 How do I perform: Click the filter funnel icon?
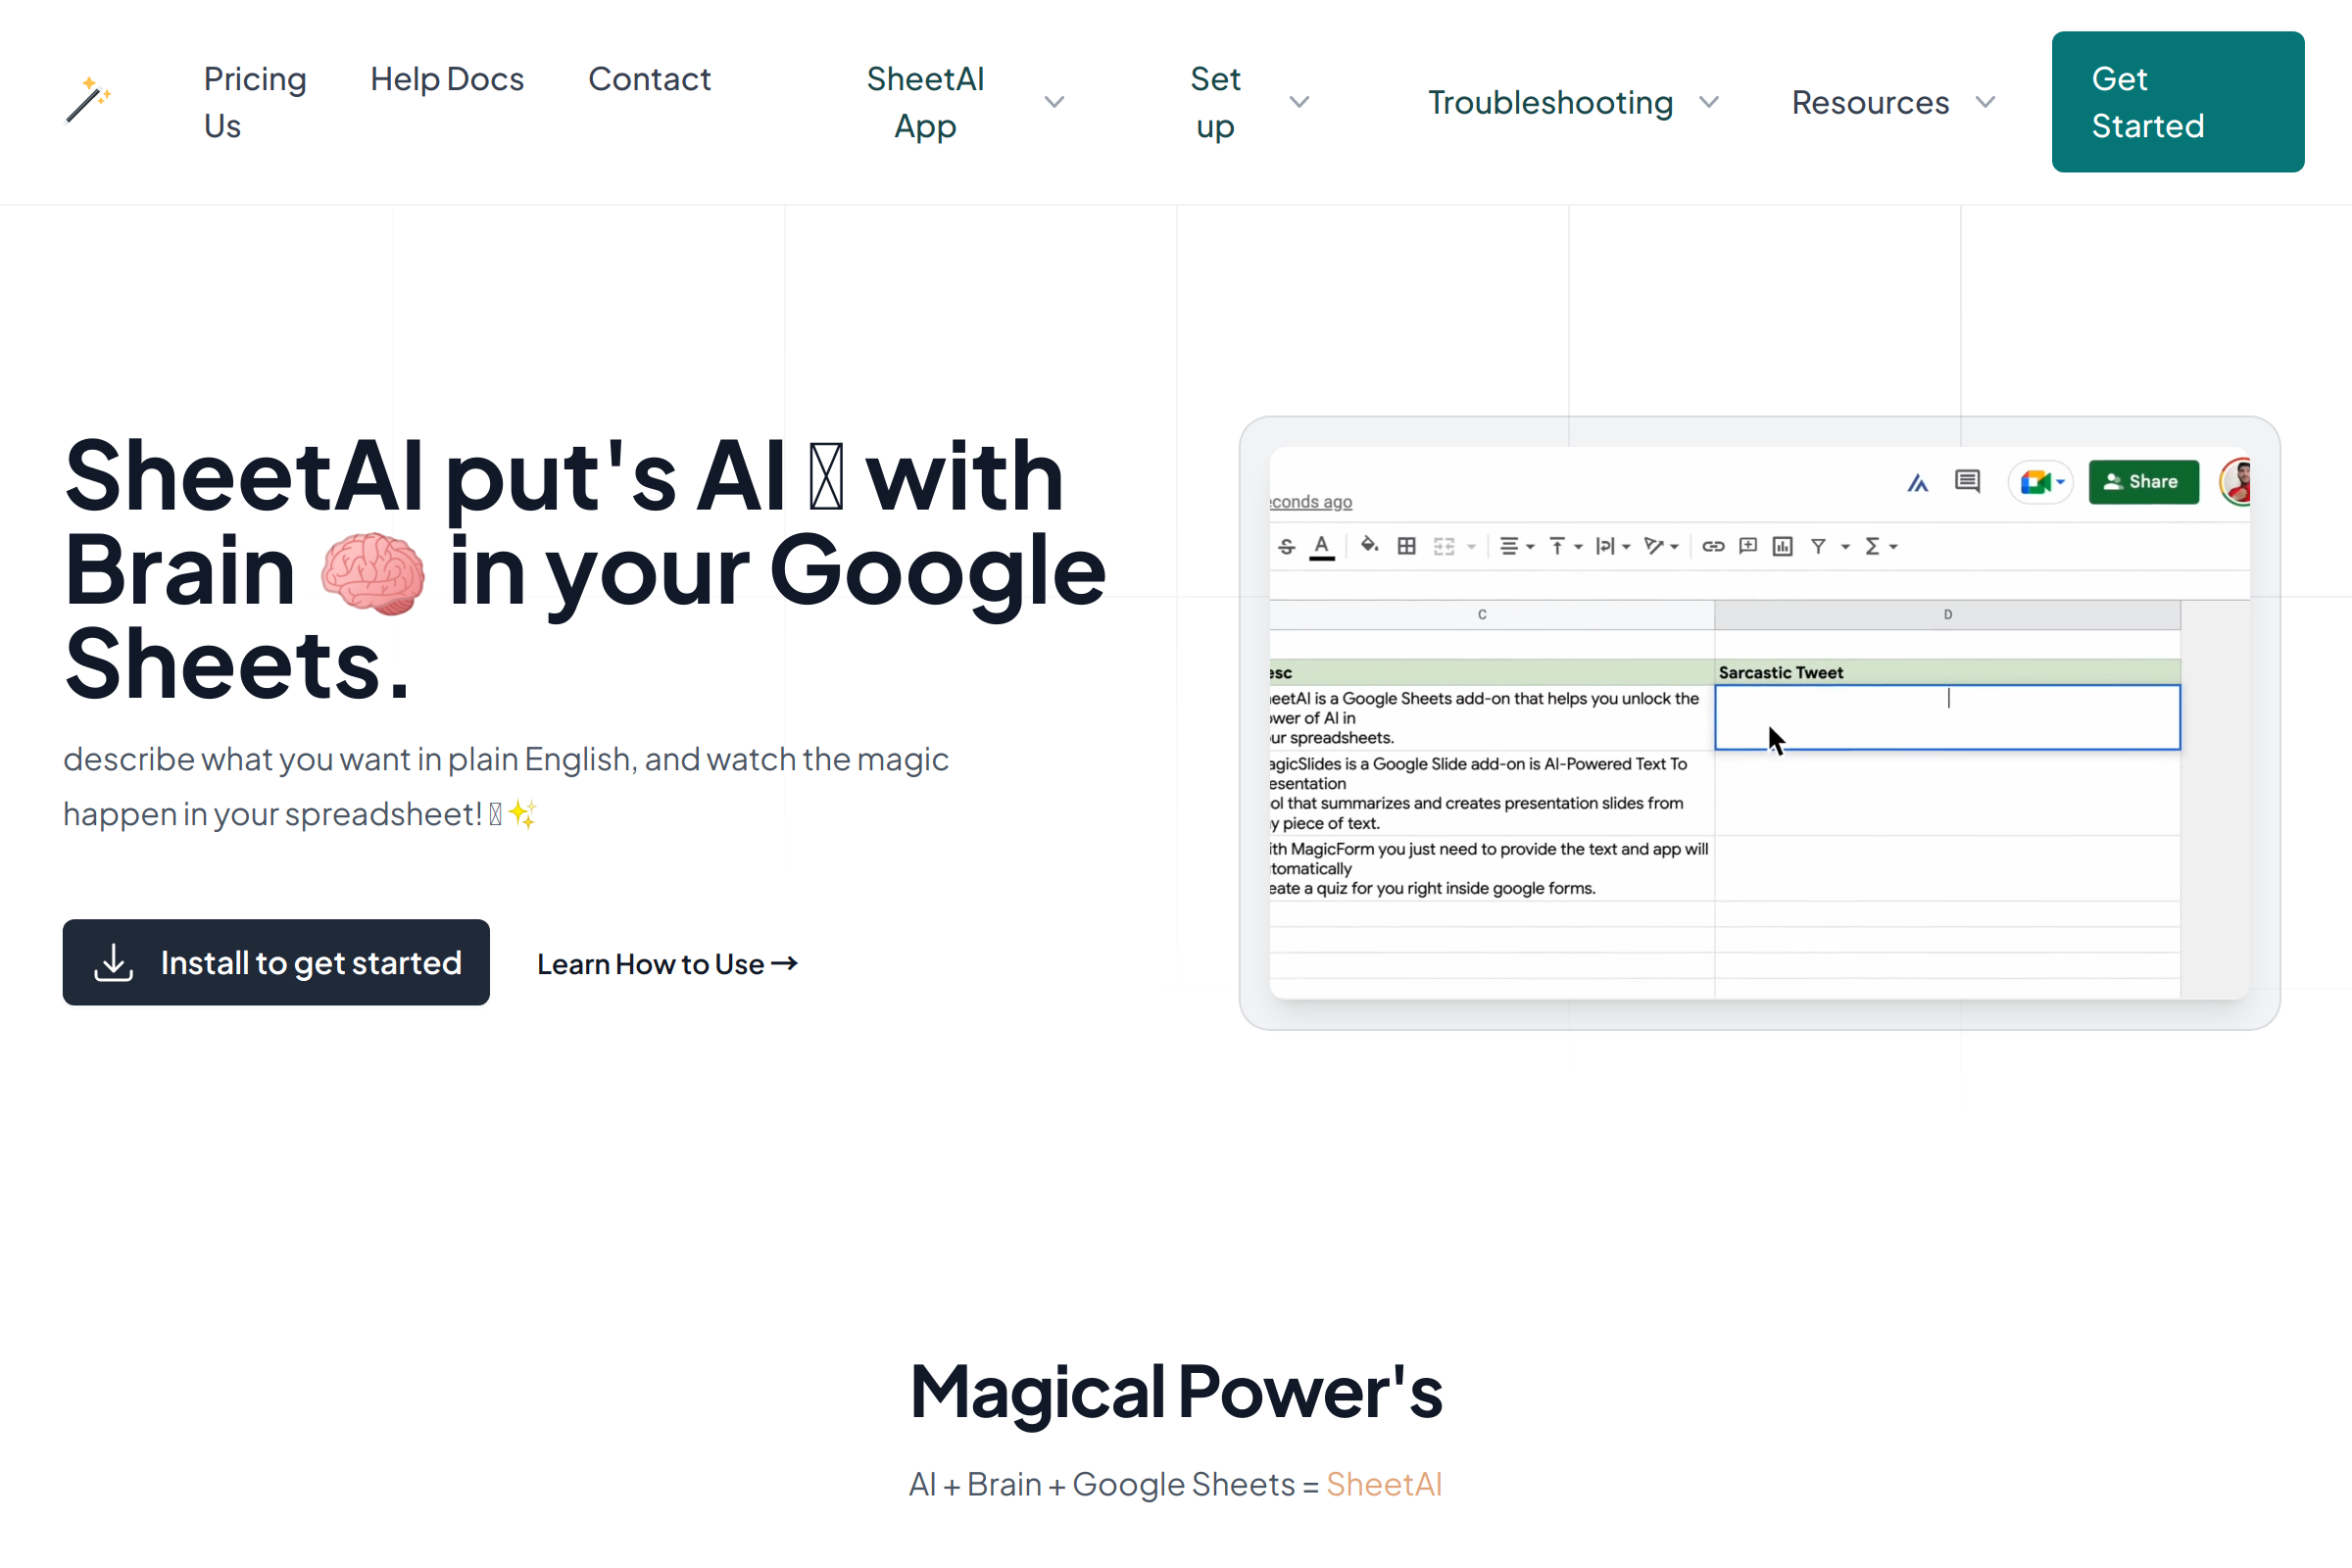pos(1819,546)
